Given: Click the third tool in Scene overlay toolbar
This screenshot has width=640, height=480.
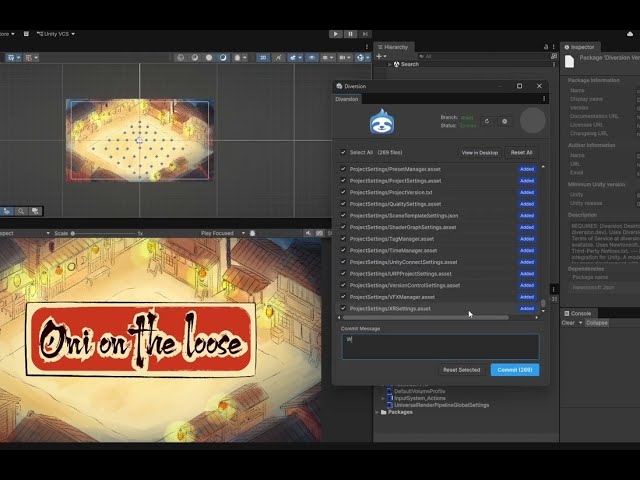Looking at the screenshot, I should pos(35,211).
